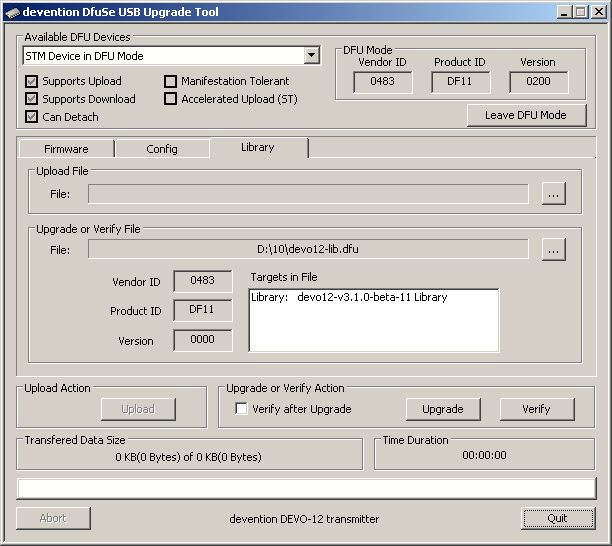612x546 pixels.
Task: Select the Library tab
Action: tap(258, 148)
